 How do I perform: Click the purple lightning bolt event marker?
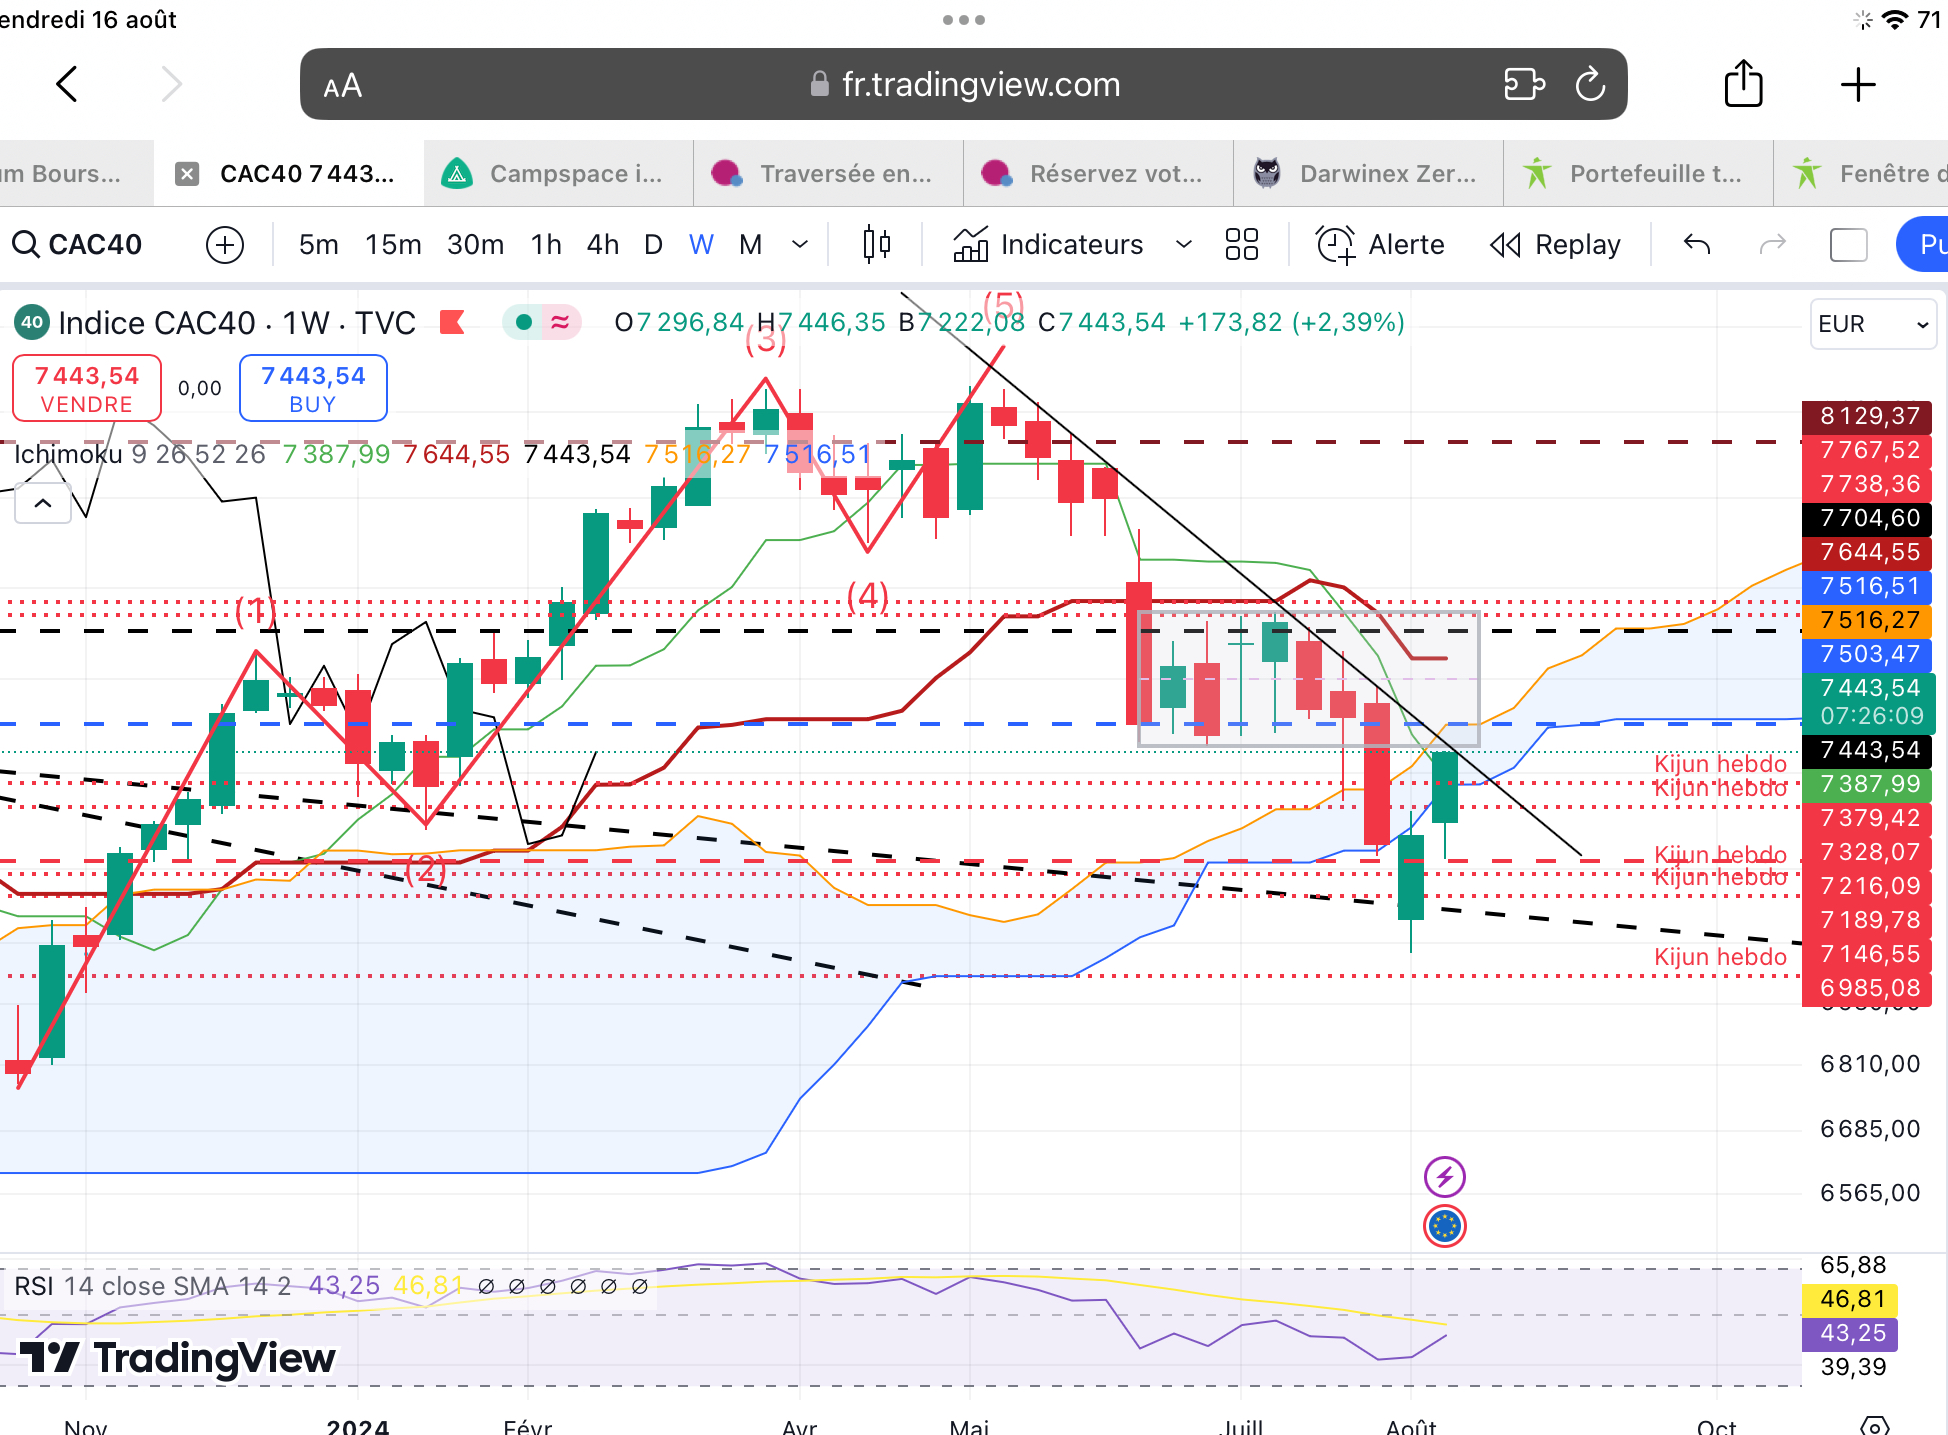point(1444,1177)
